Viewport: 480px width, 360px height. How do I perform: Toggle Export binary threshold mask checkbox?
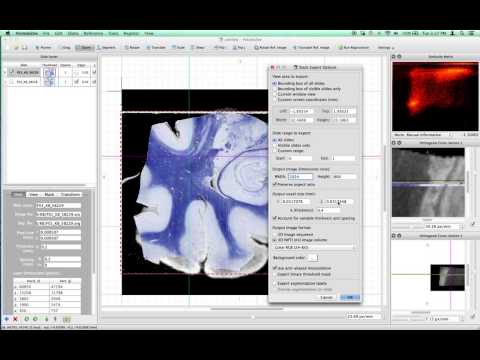click(x=275, y=274)
